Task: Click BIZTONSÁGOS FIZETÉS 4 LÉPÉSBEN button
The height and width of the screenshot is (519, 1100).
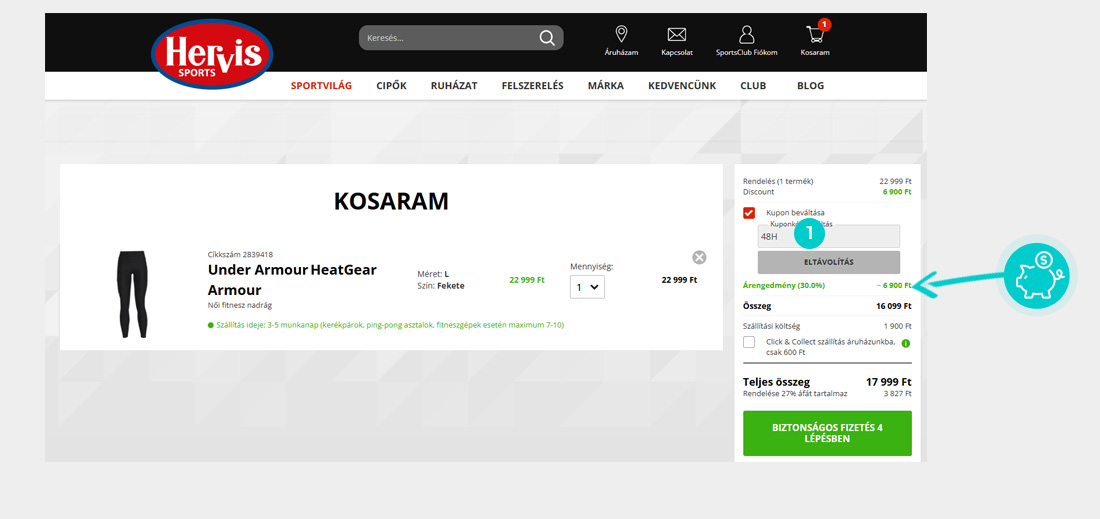Action: (x=827, y=433)
